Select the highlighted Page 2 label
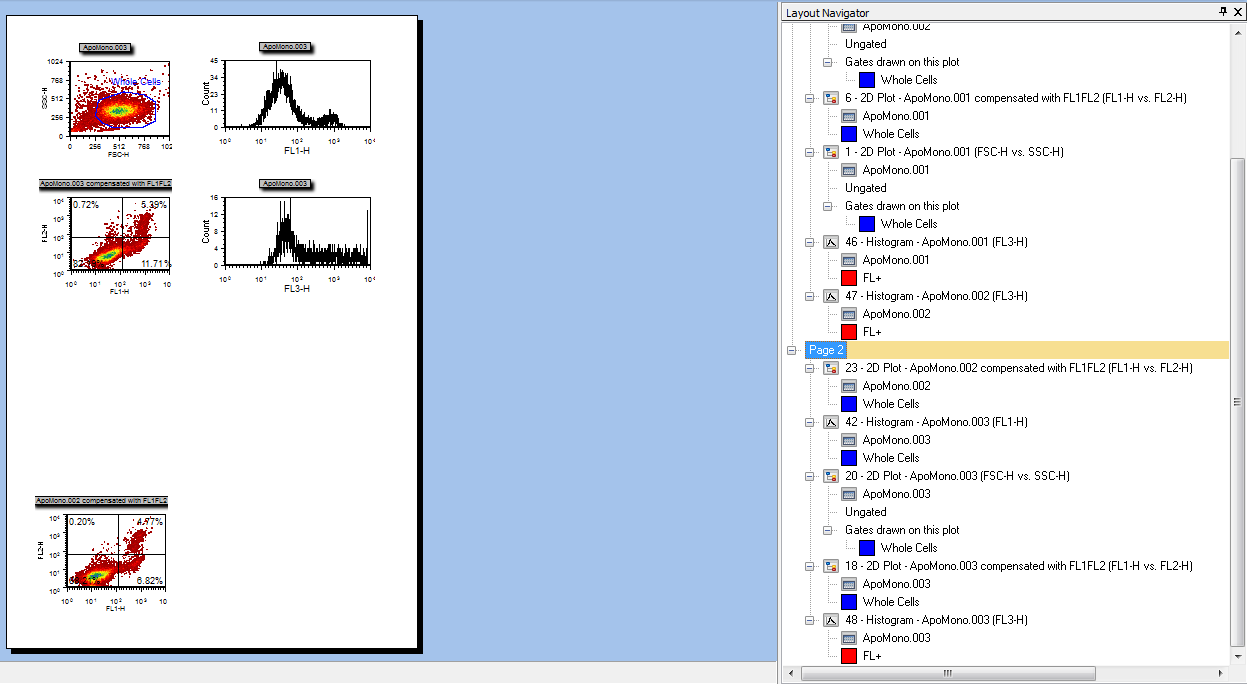Screen dimensions: 1247x684 [x=826, y=350]
